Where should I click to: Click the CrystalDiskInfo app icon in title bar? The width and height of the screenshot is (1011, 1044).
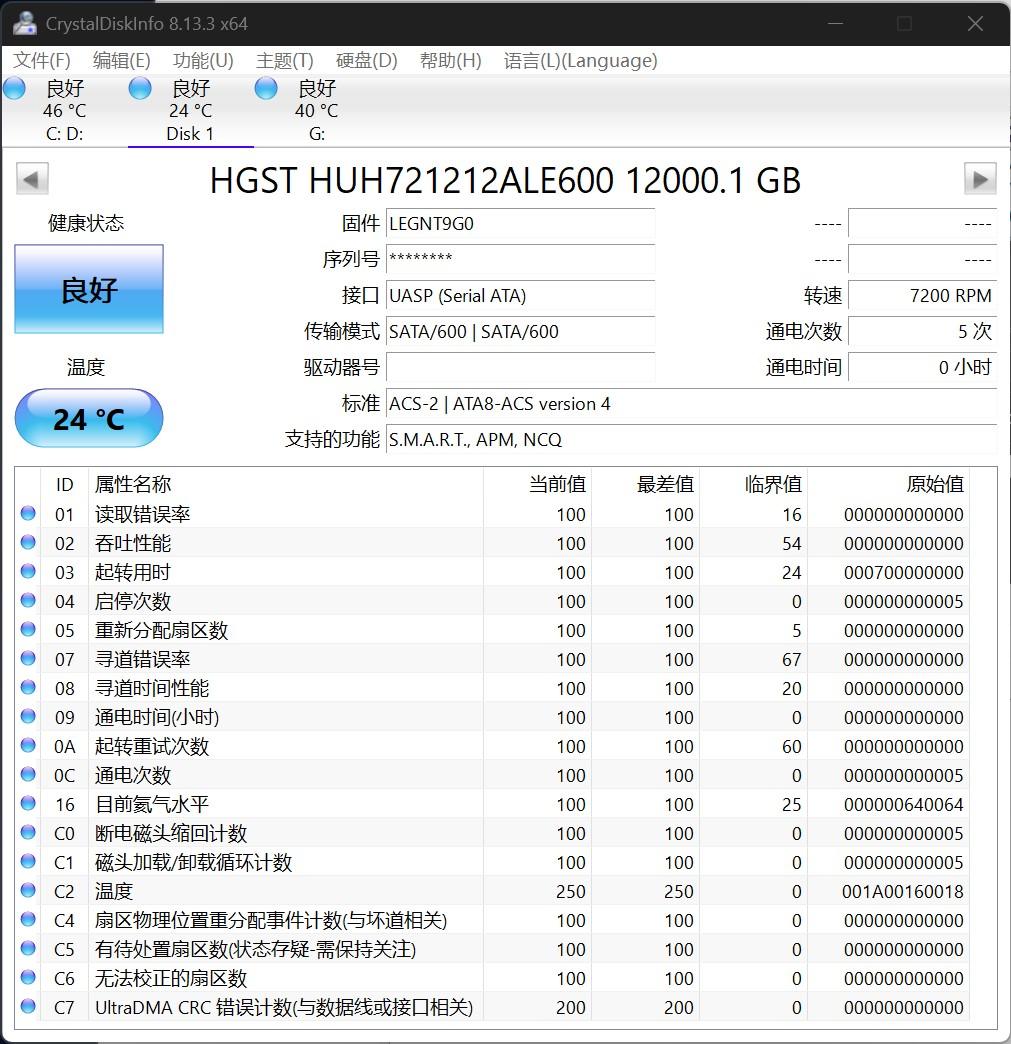[25, 23]
